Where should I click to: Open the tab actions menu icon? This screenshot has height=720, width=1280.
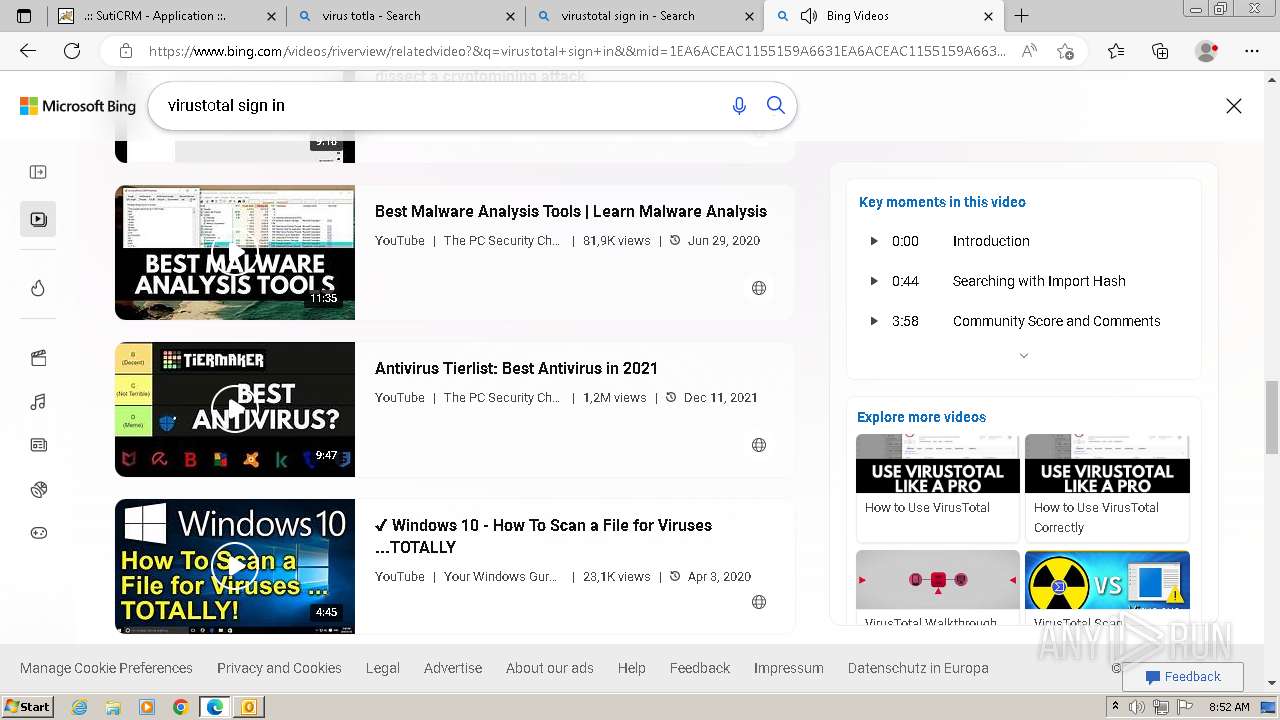tap(24, 16)
